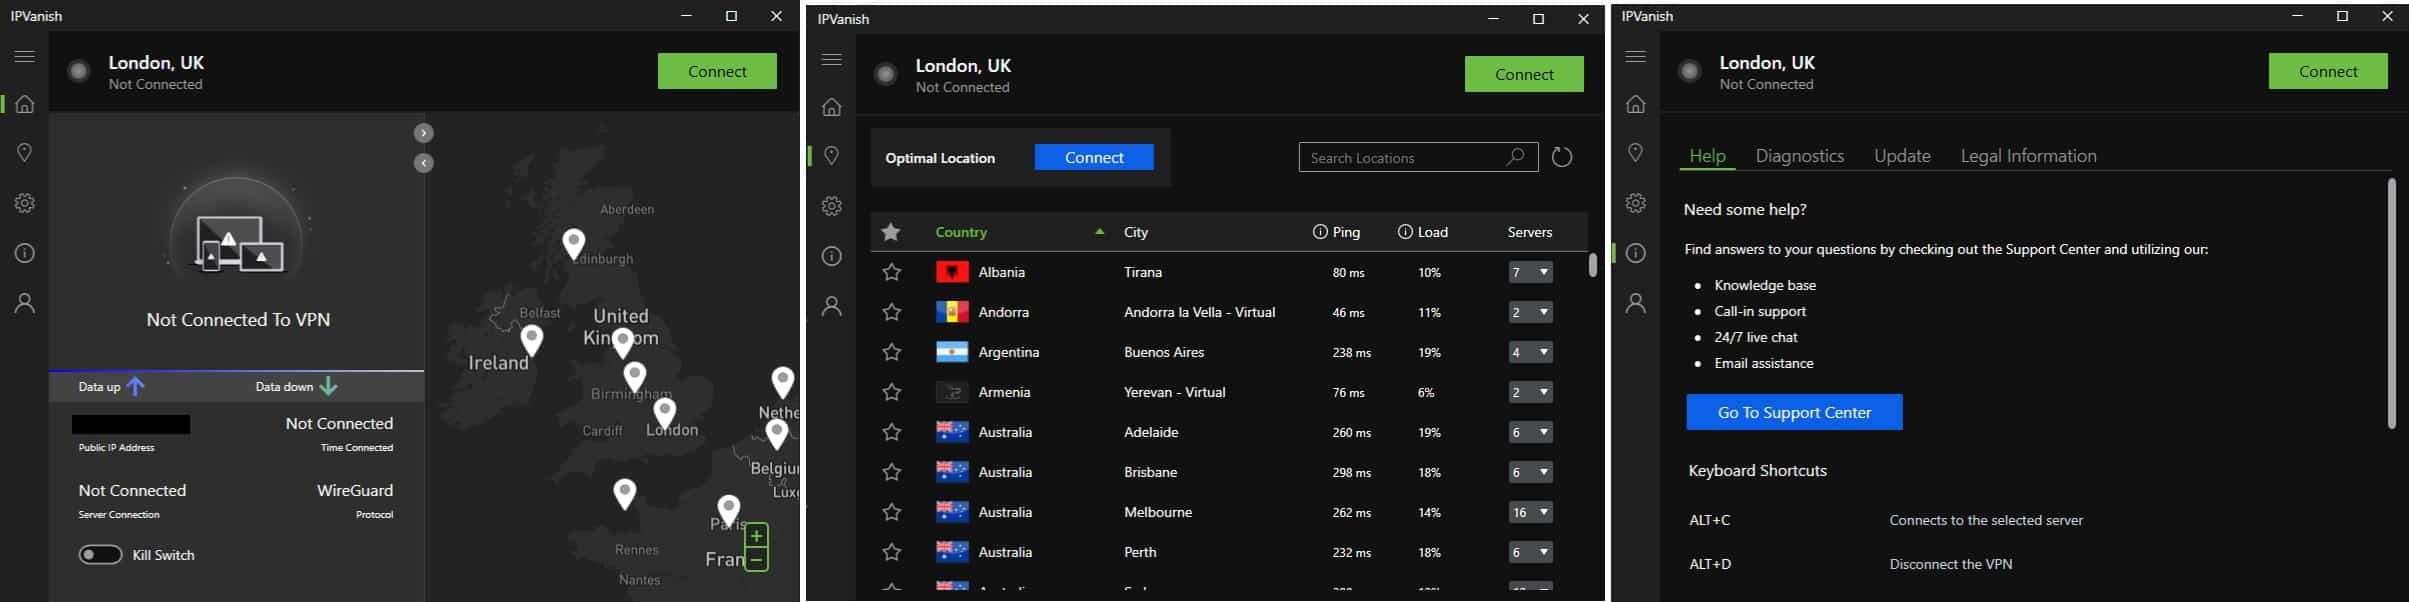Collapse map panel with left chevron
This screenshot has width=2409, height=602.
[x=424, y=162]
